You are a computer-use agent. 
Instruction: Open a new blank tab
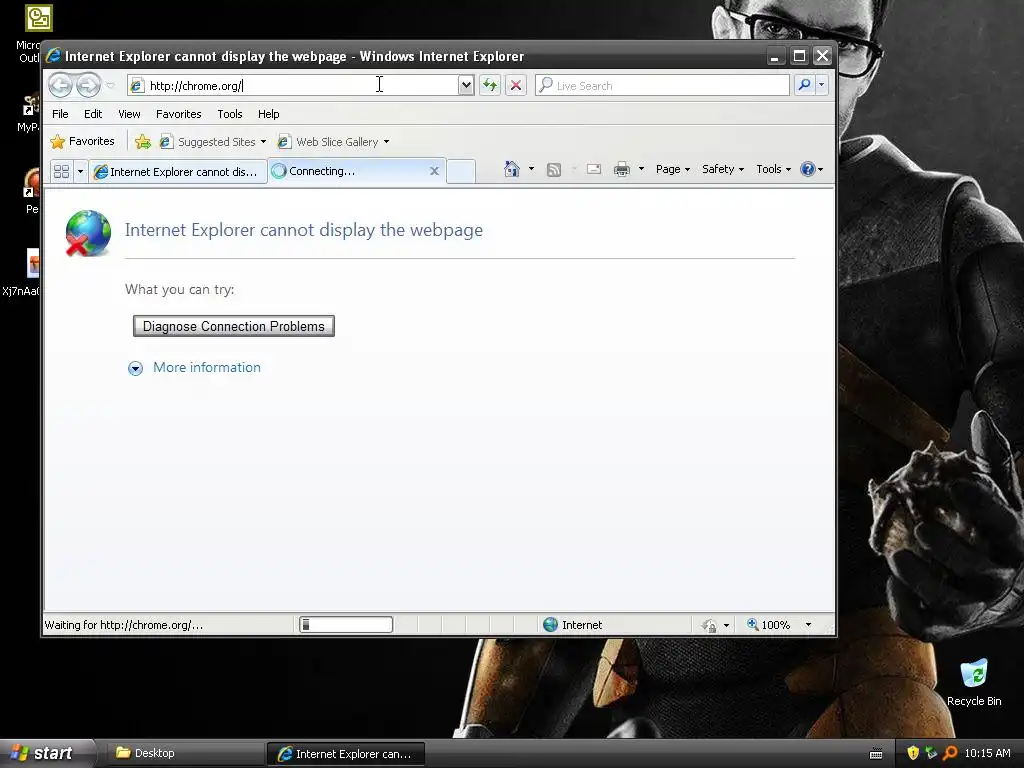[x=461, y=171]
